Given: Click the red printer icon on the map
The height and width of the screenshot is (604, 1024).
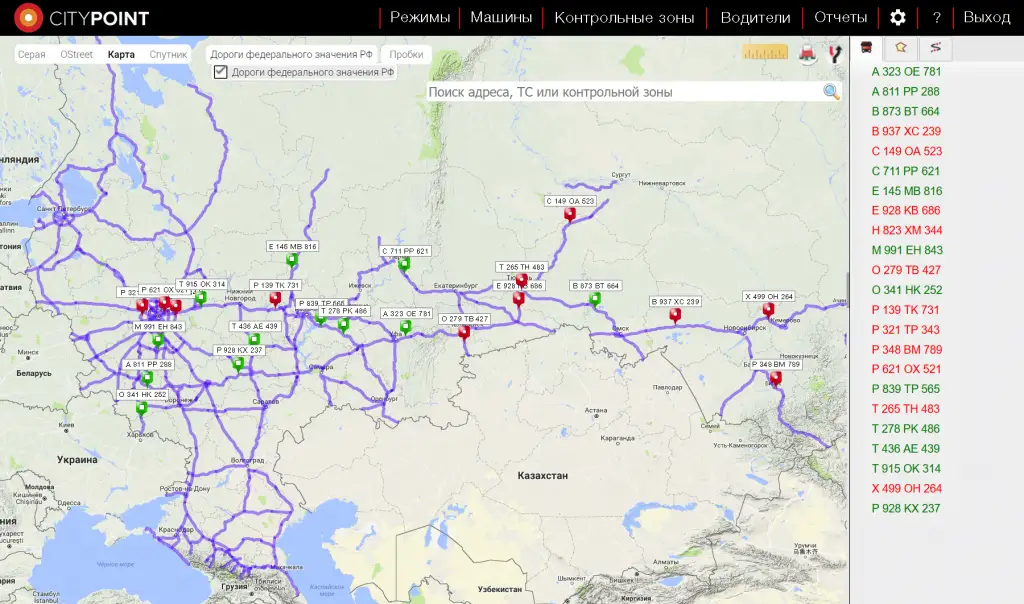Looking at the screenshot, I should click(x=808, y=54).
